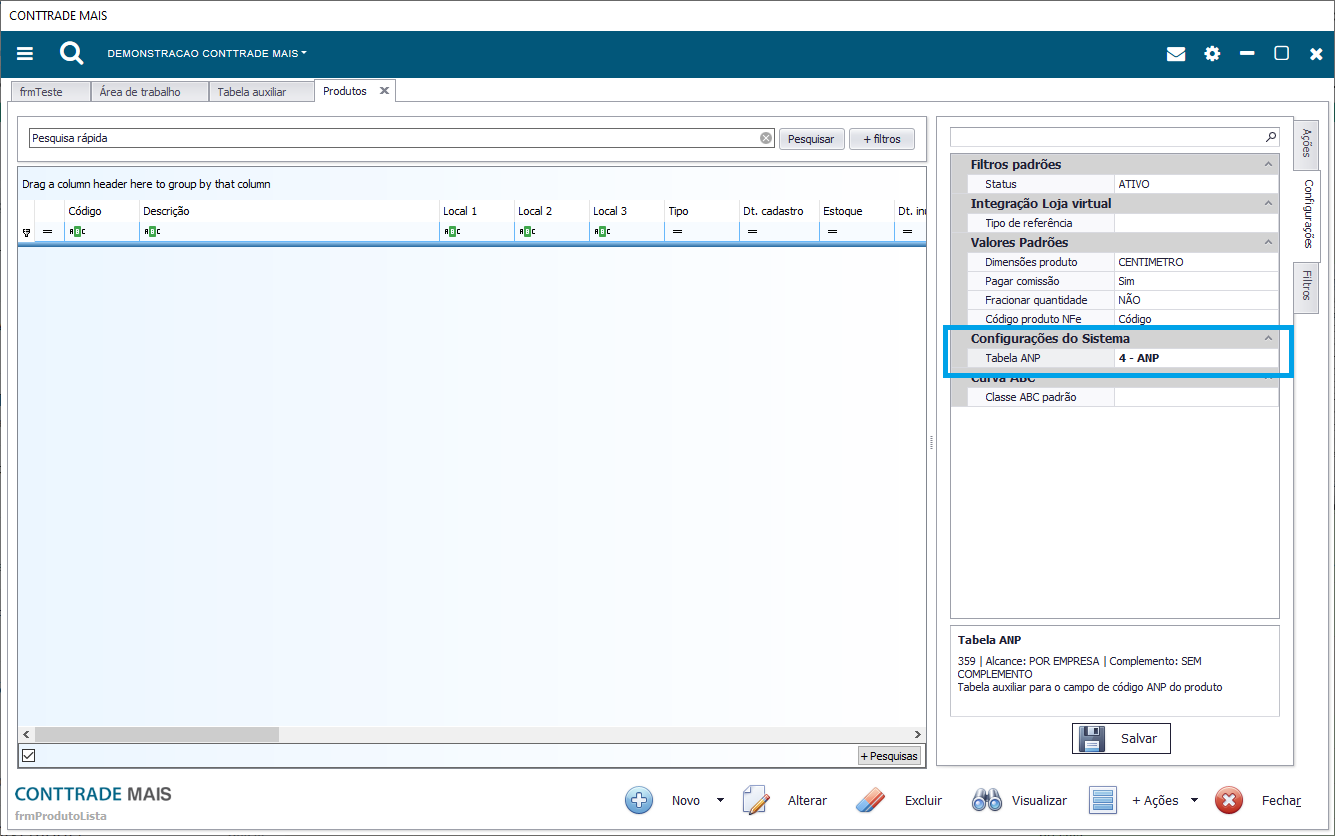1335x836 pixels.
Task: Click the floppy disk Salvar icon
Action: [x=1093, y=739]
